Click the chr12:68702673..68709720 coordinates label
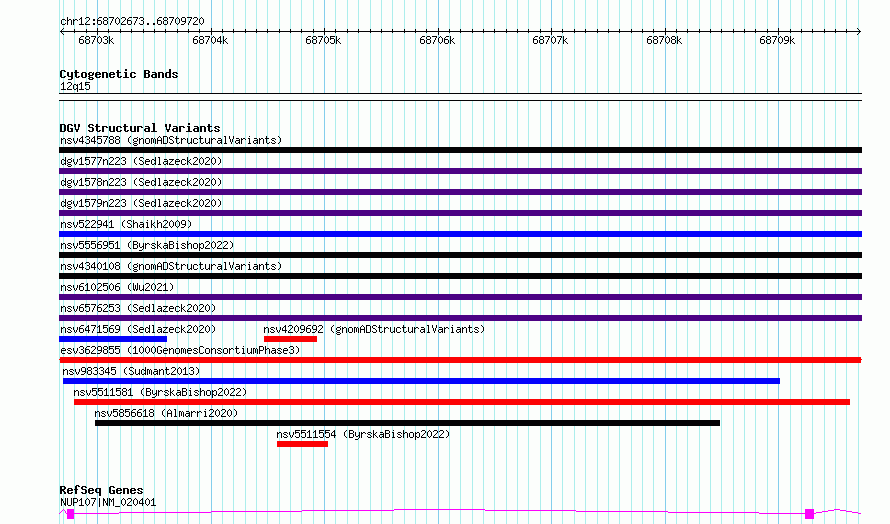 point(132,21)
